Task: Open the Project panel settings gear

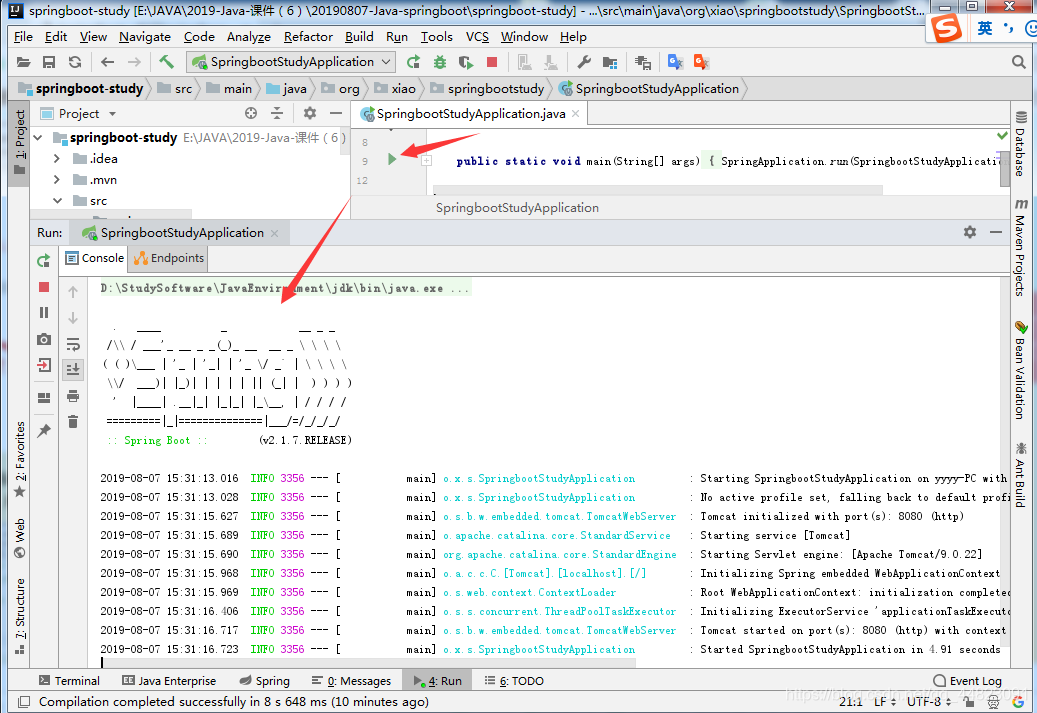Action: (310, 114)
